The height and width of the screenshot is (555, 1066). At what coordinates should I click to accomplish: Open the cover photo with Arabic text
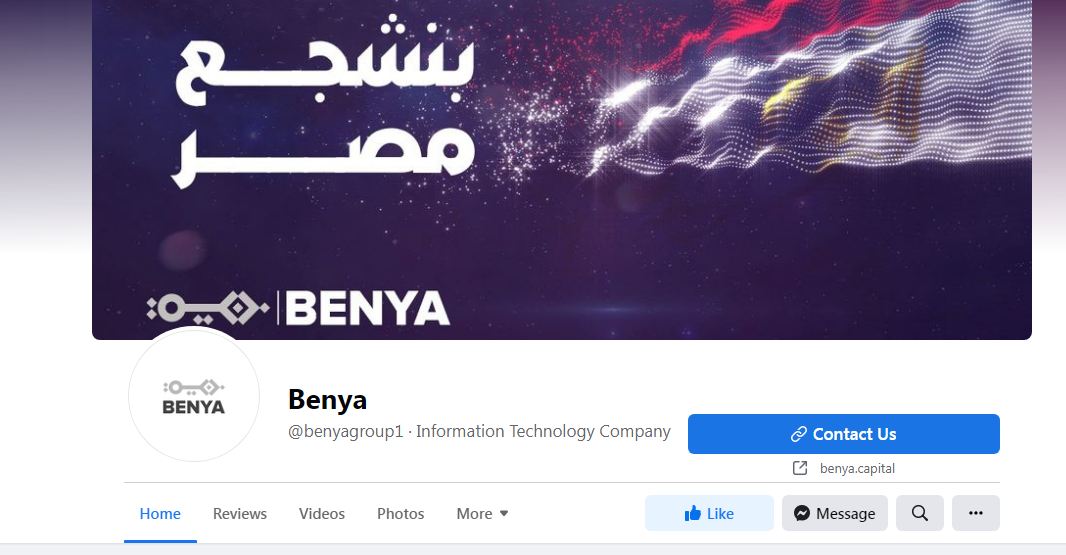click(562, 169)
